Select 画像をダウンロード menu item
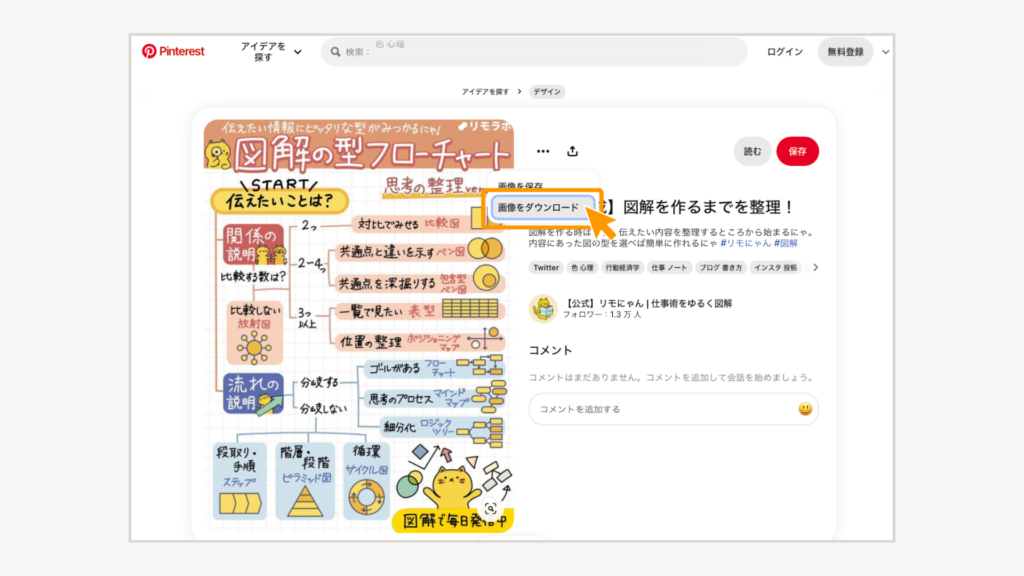Screen dimensions: 1024x576 pyautogui.click(x=538, y=207)
